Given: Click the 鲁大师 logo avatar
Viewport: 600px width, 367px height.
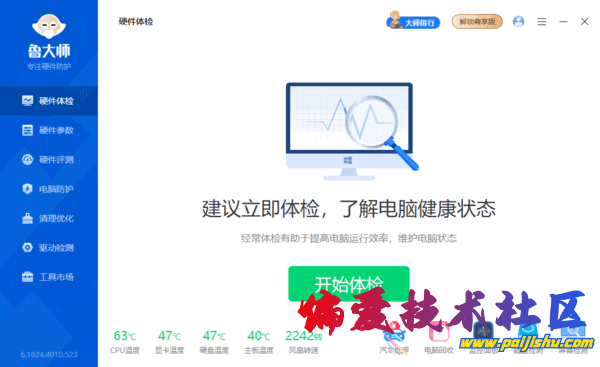Looking at the screenshot, I should 49,26.
